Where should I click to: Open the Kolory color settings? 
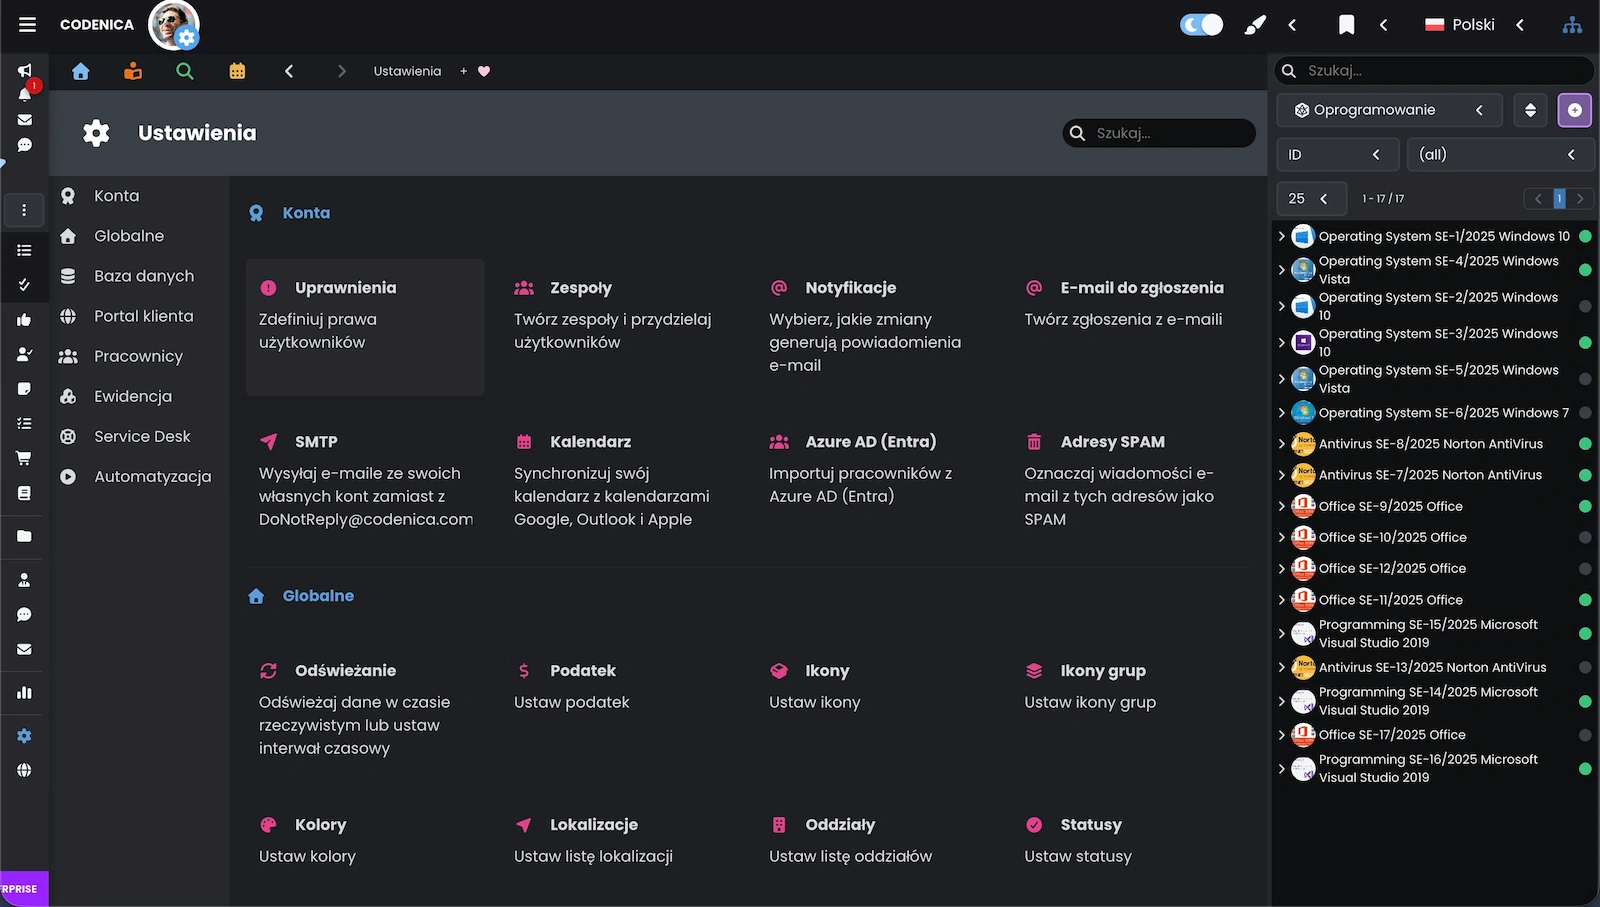pos(320,825)
